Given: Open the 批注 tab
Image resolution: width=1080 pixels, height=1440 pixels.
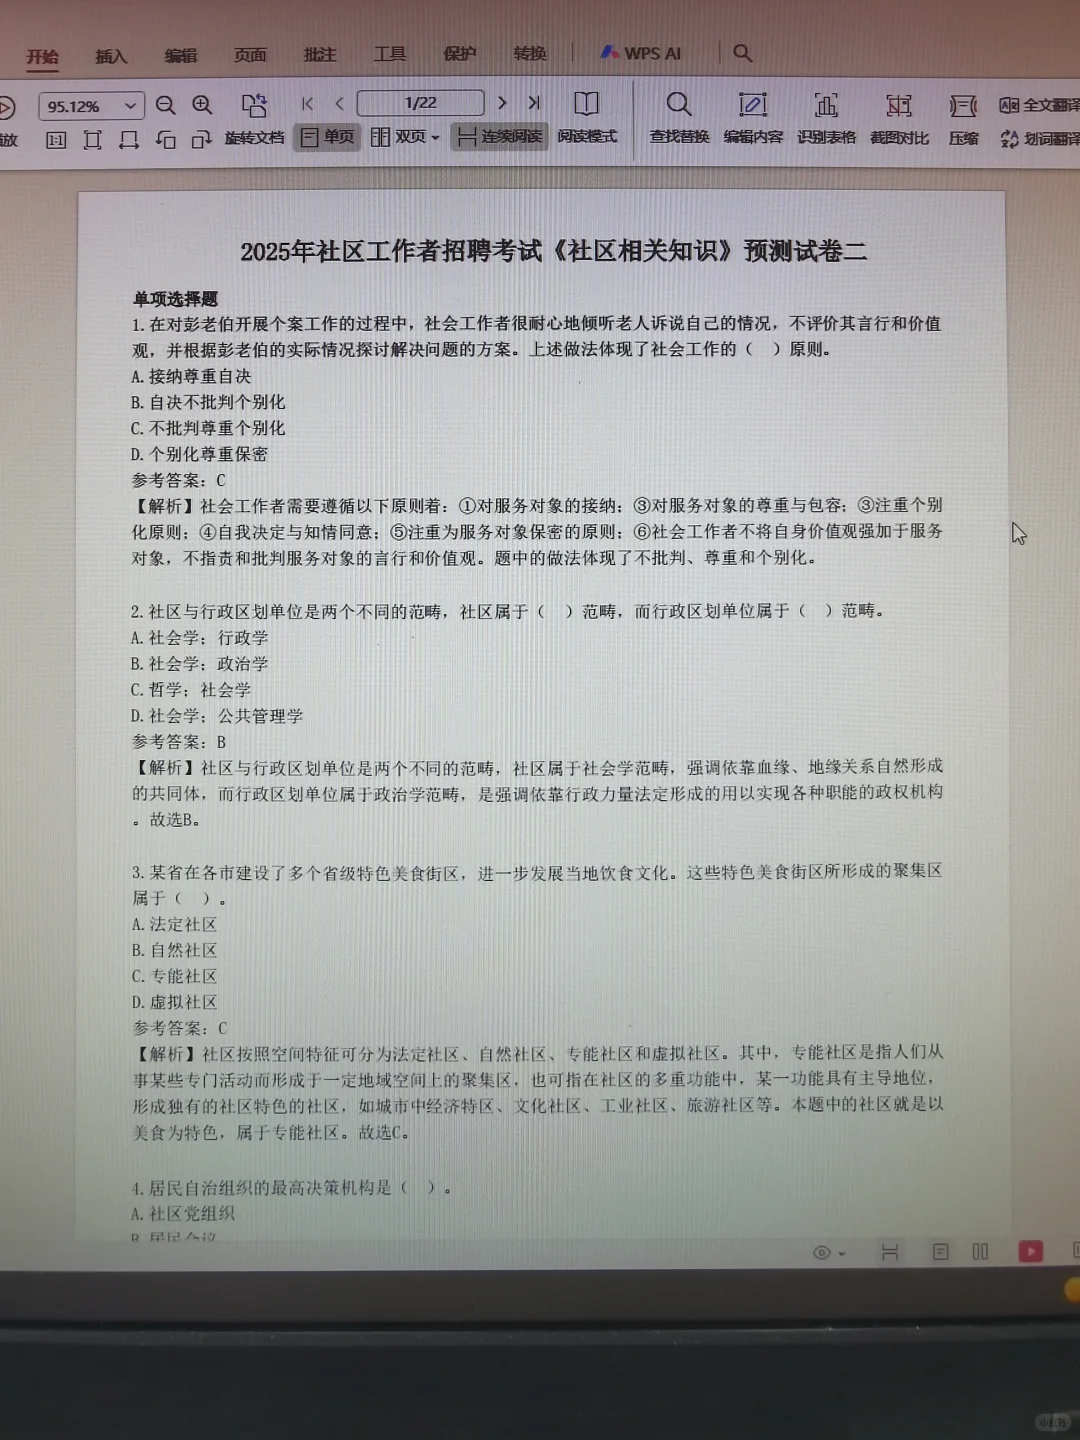Looking at the screenshot, I should 320,54.
